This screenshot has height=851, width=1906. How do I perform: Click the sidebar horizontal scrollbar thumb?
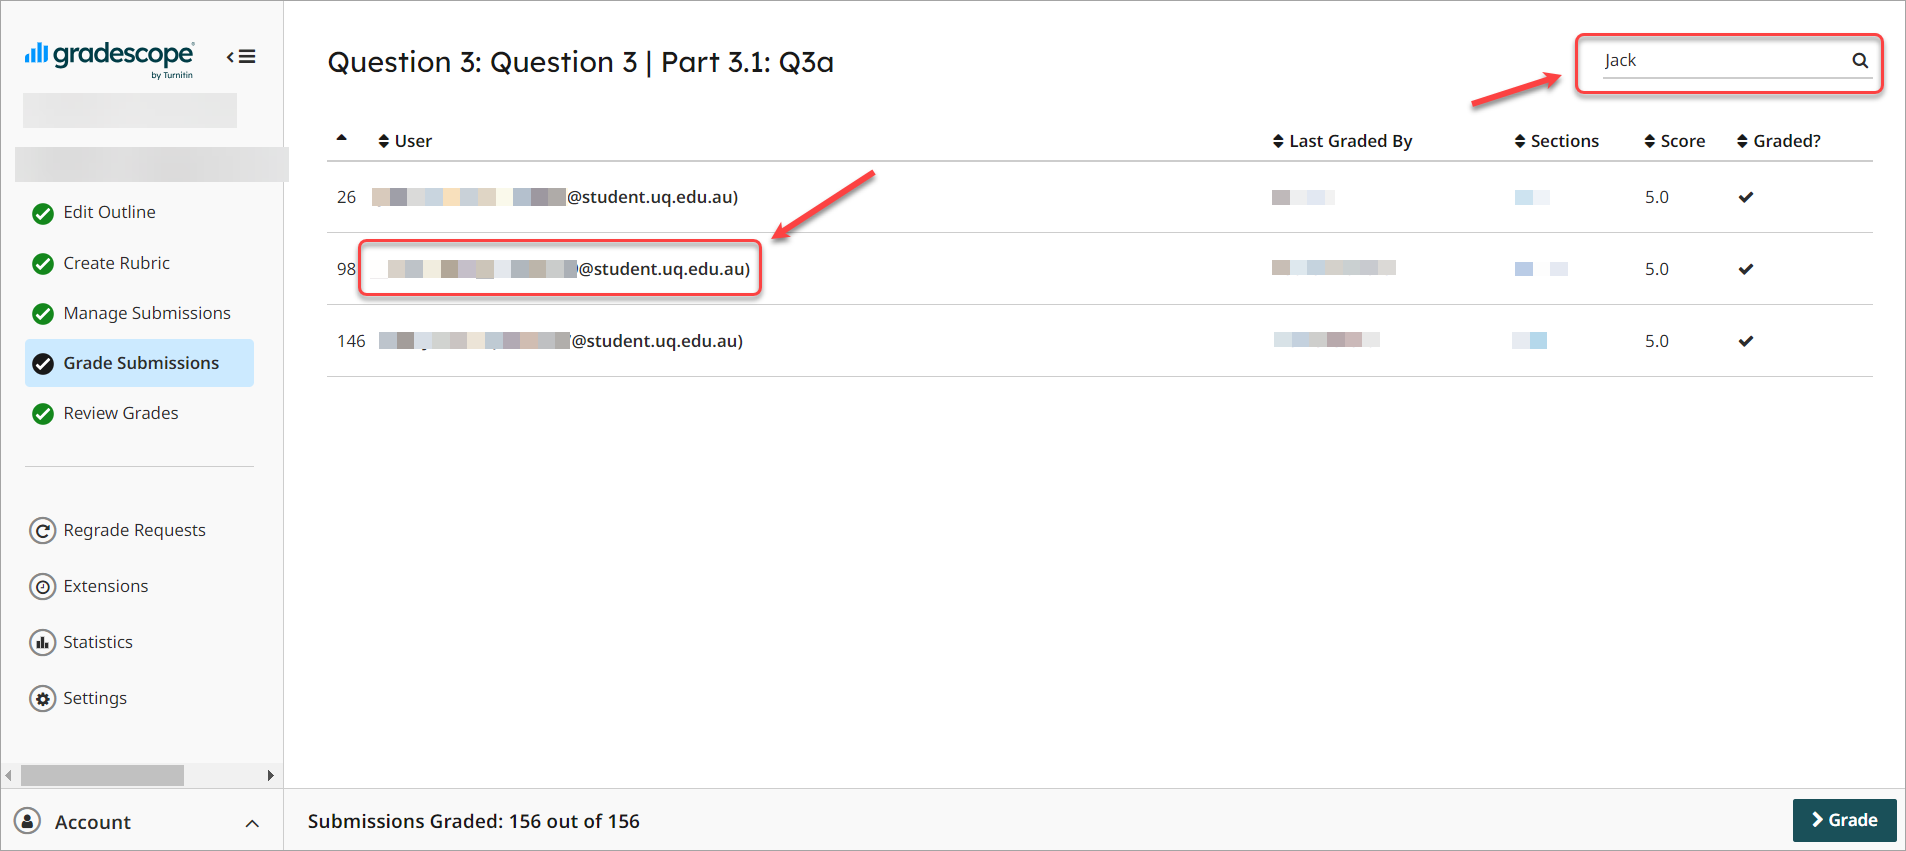click(102, 775)
